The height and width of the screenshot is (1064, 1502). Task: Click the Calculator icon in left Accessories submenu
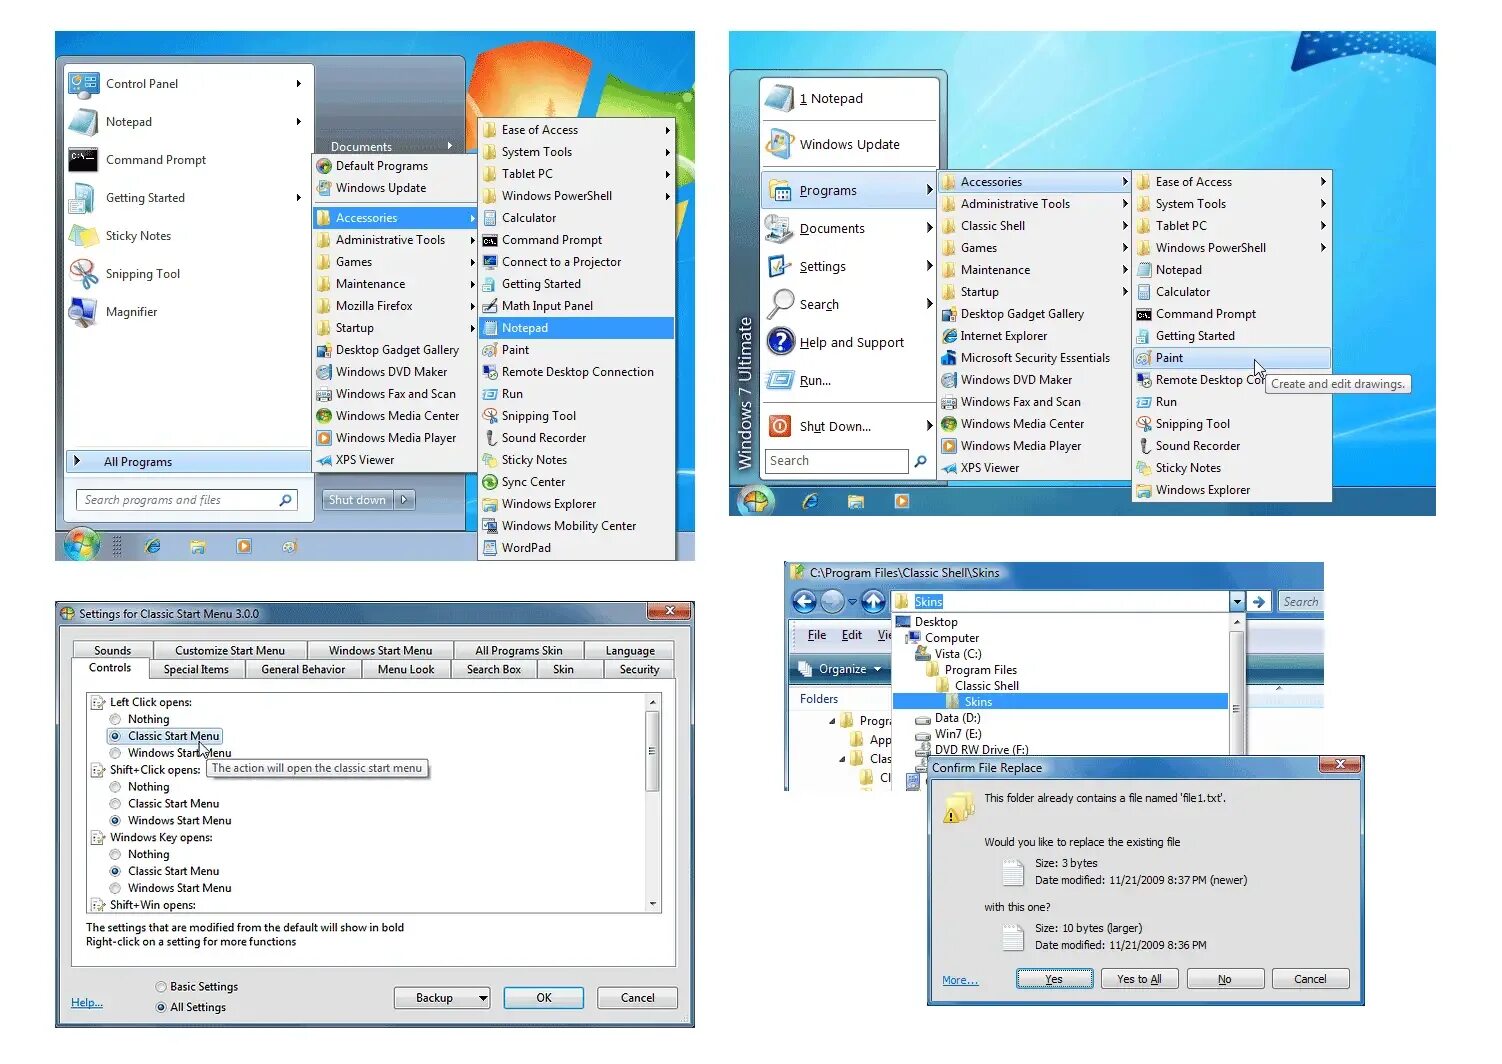tap(490, 218)
